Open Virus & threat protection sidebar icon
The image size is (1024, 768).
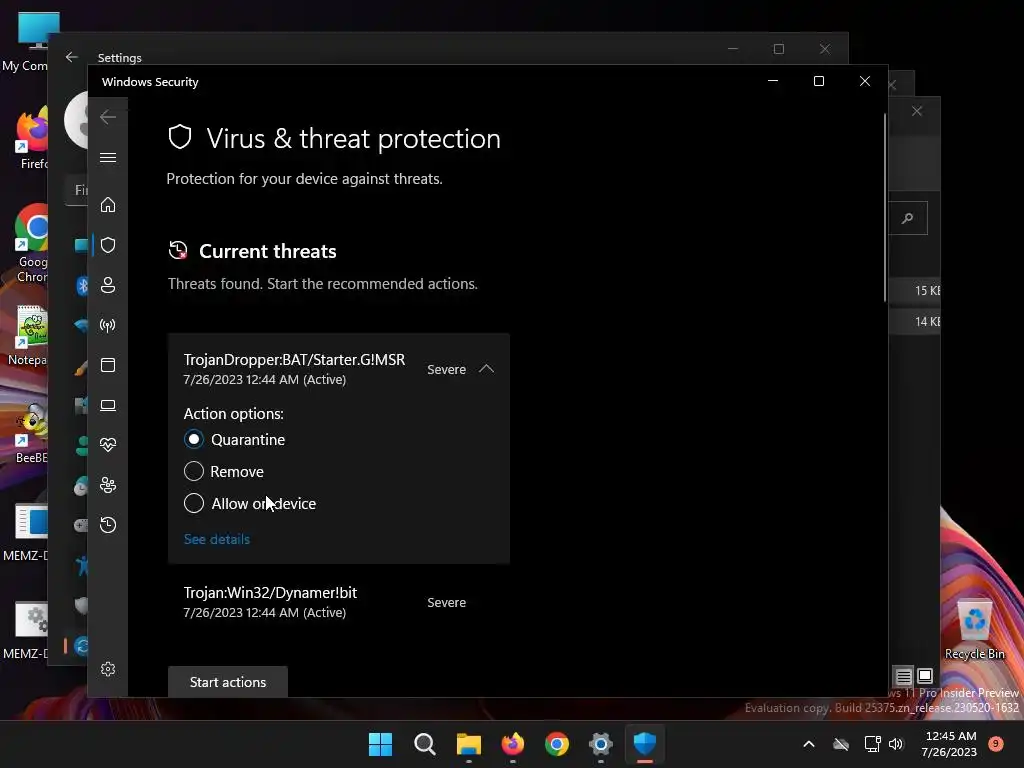point(108,245)
